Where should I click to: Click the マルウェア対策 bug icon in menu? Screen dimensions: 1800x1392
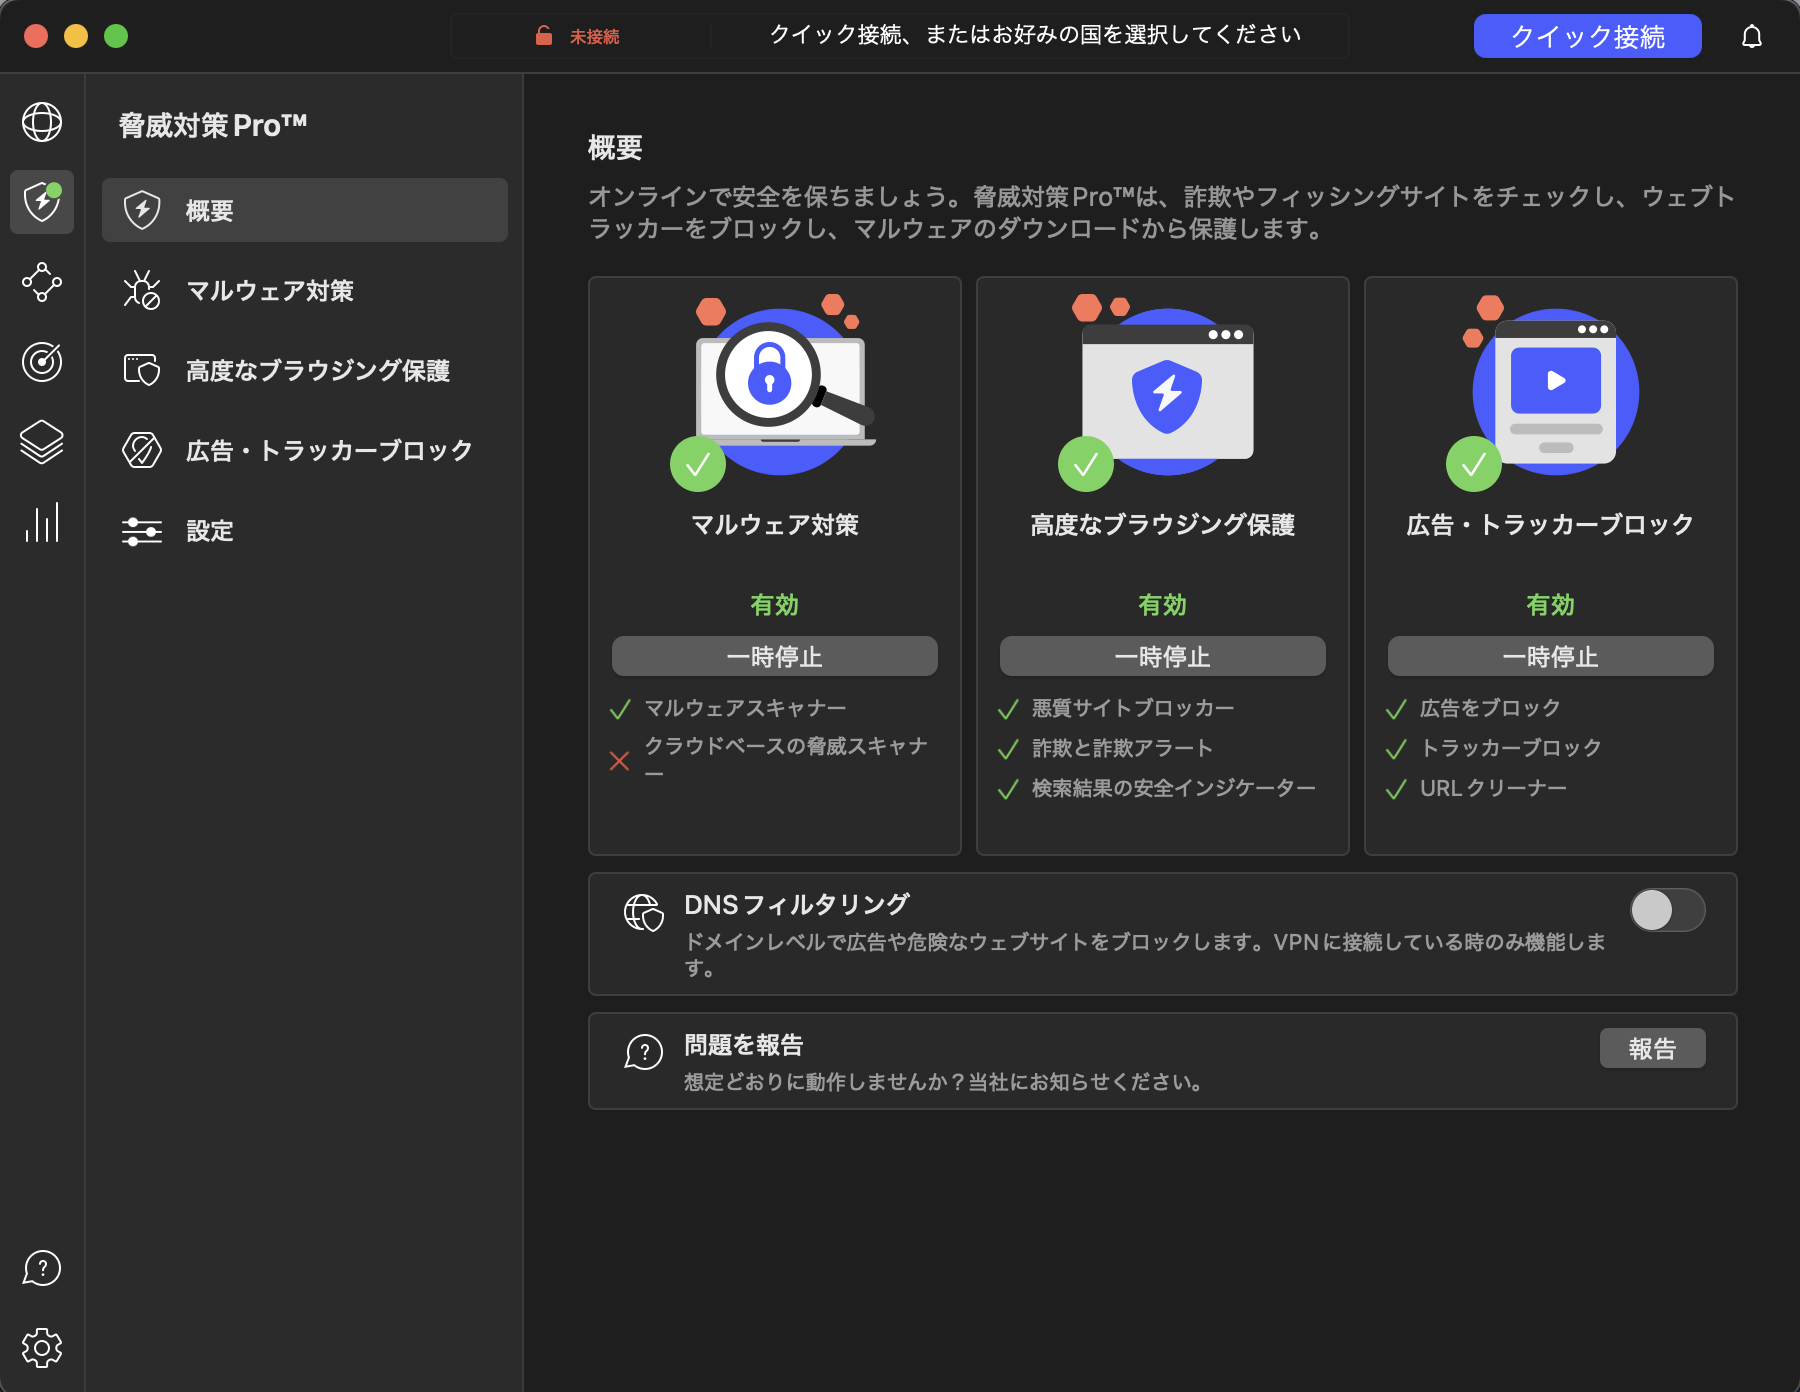click(142, 290)
